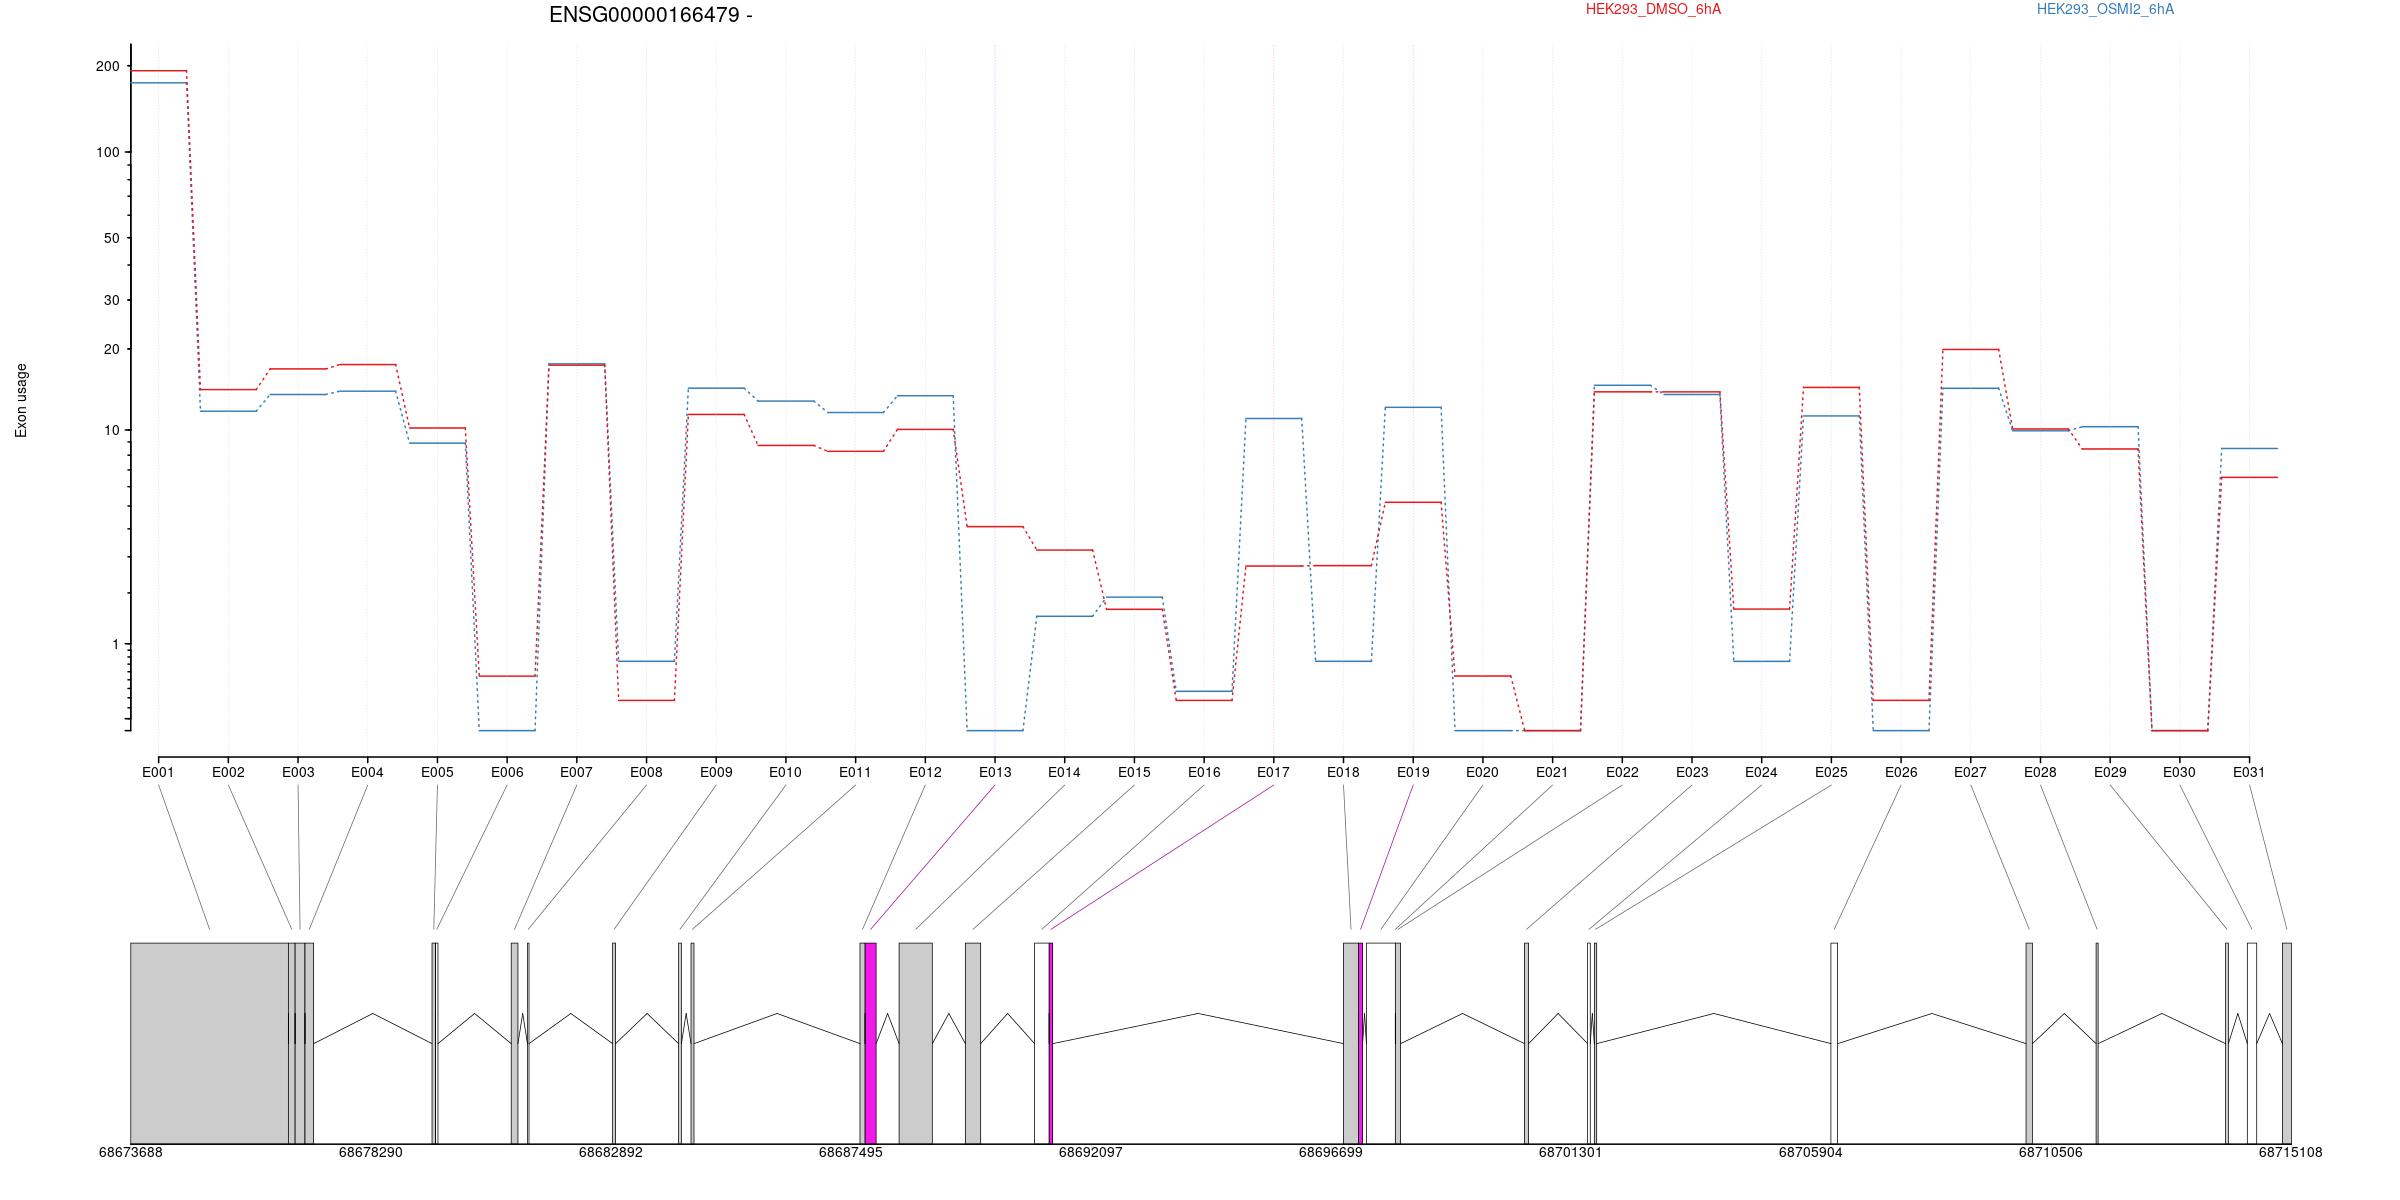Click exon label E024
Screen dimensions: 2400x1200
tap(1761, 772)
